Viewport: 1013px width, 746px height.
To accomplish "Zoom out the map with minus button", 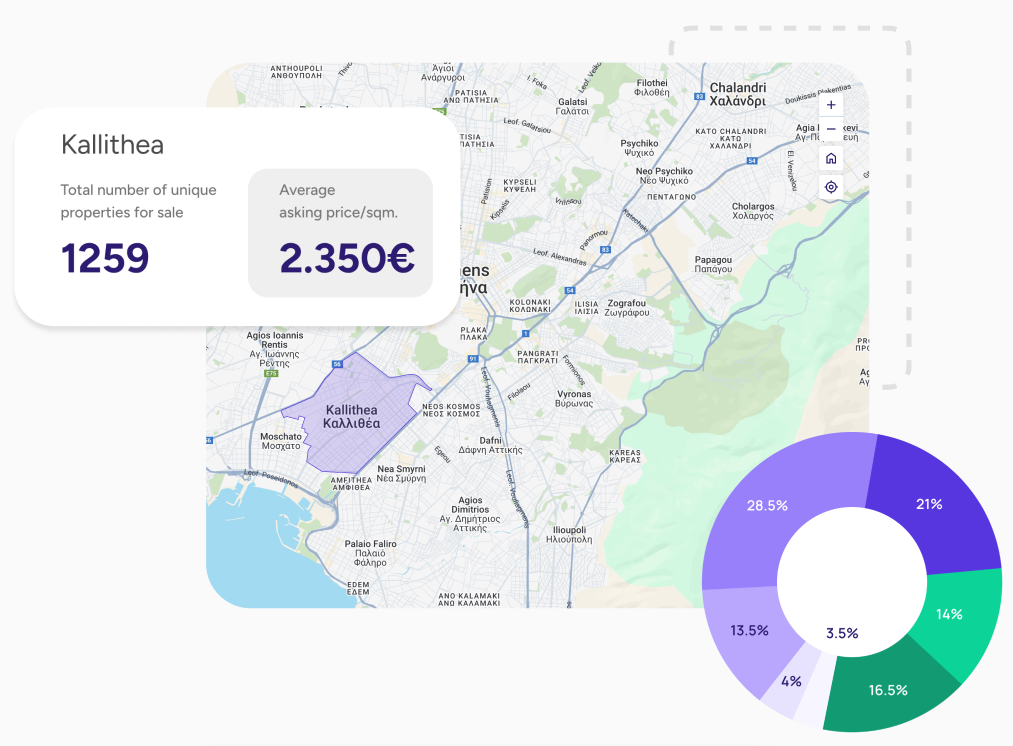I will [x=830, y=130].
